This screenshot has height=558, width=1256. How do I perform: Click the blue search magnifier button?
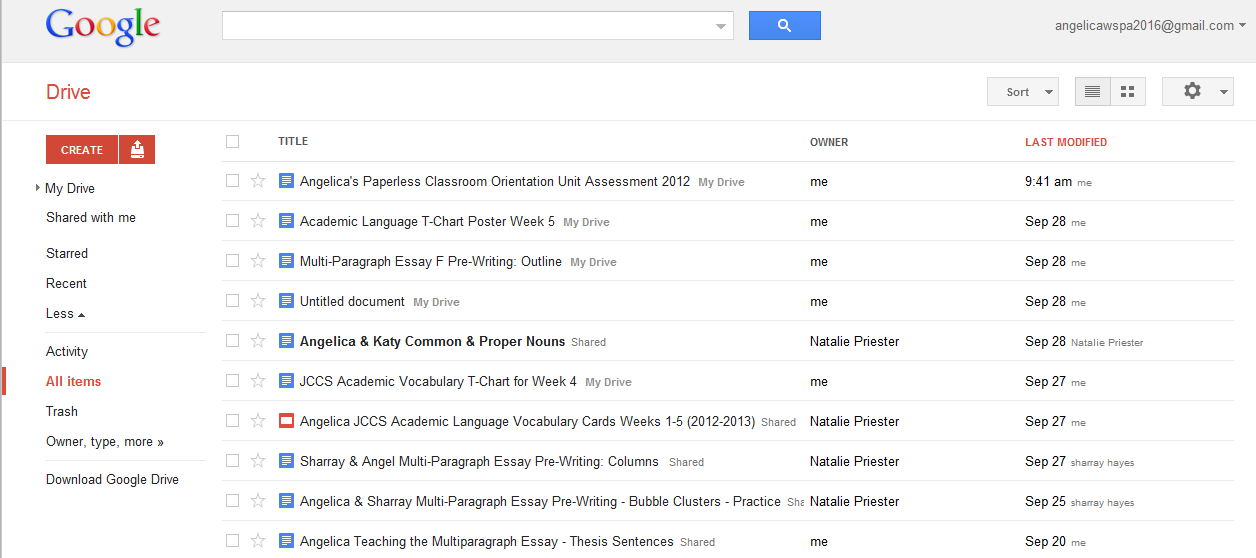click(x=784, y=26)
